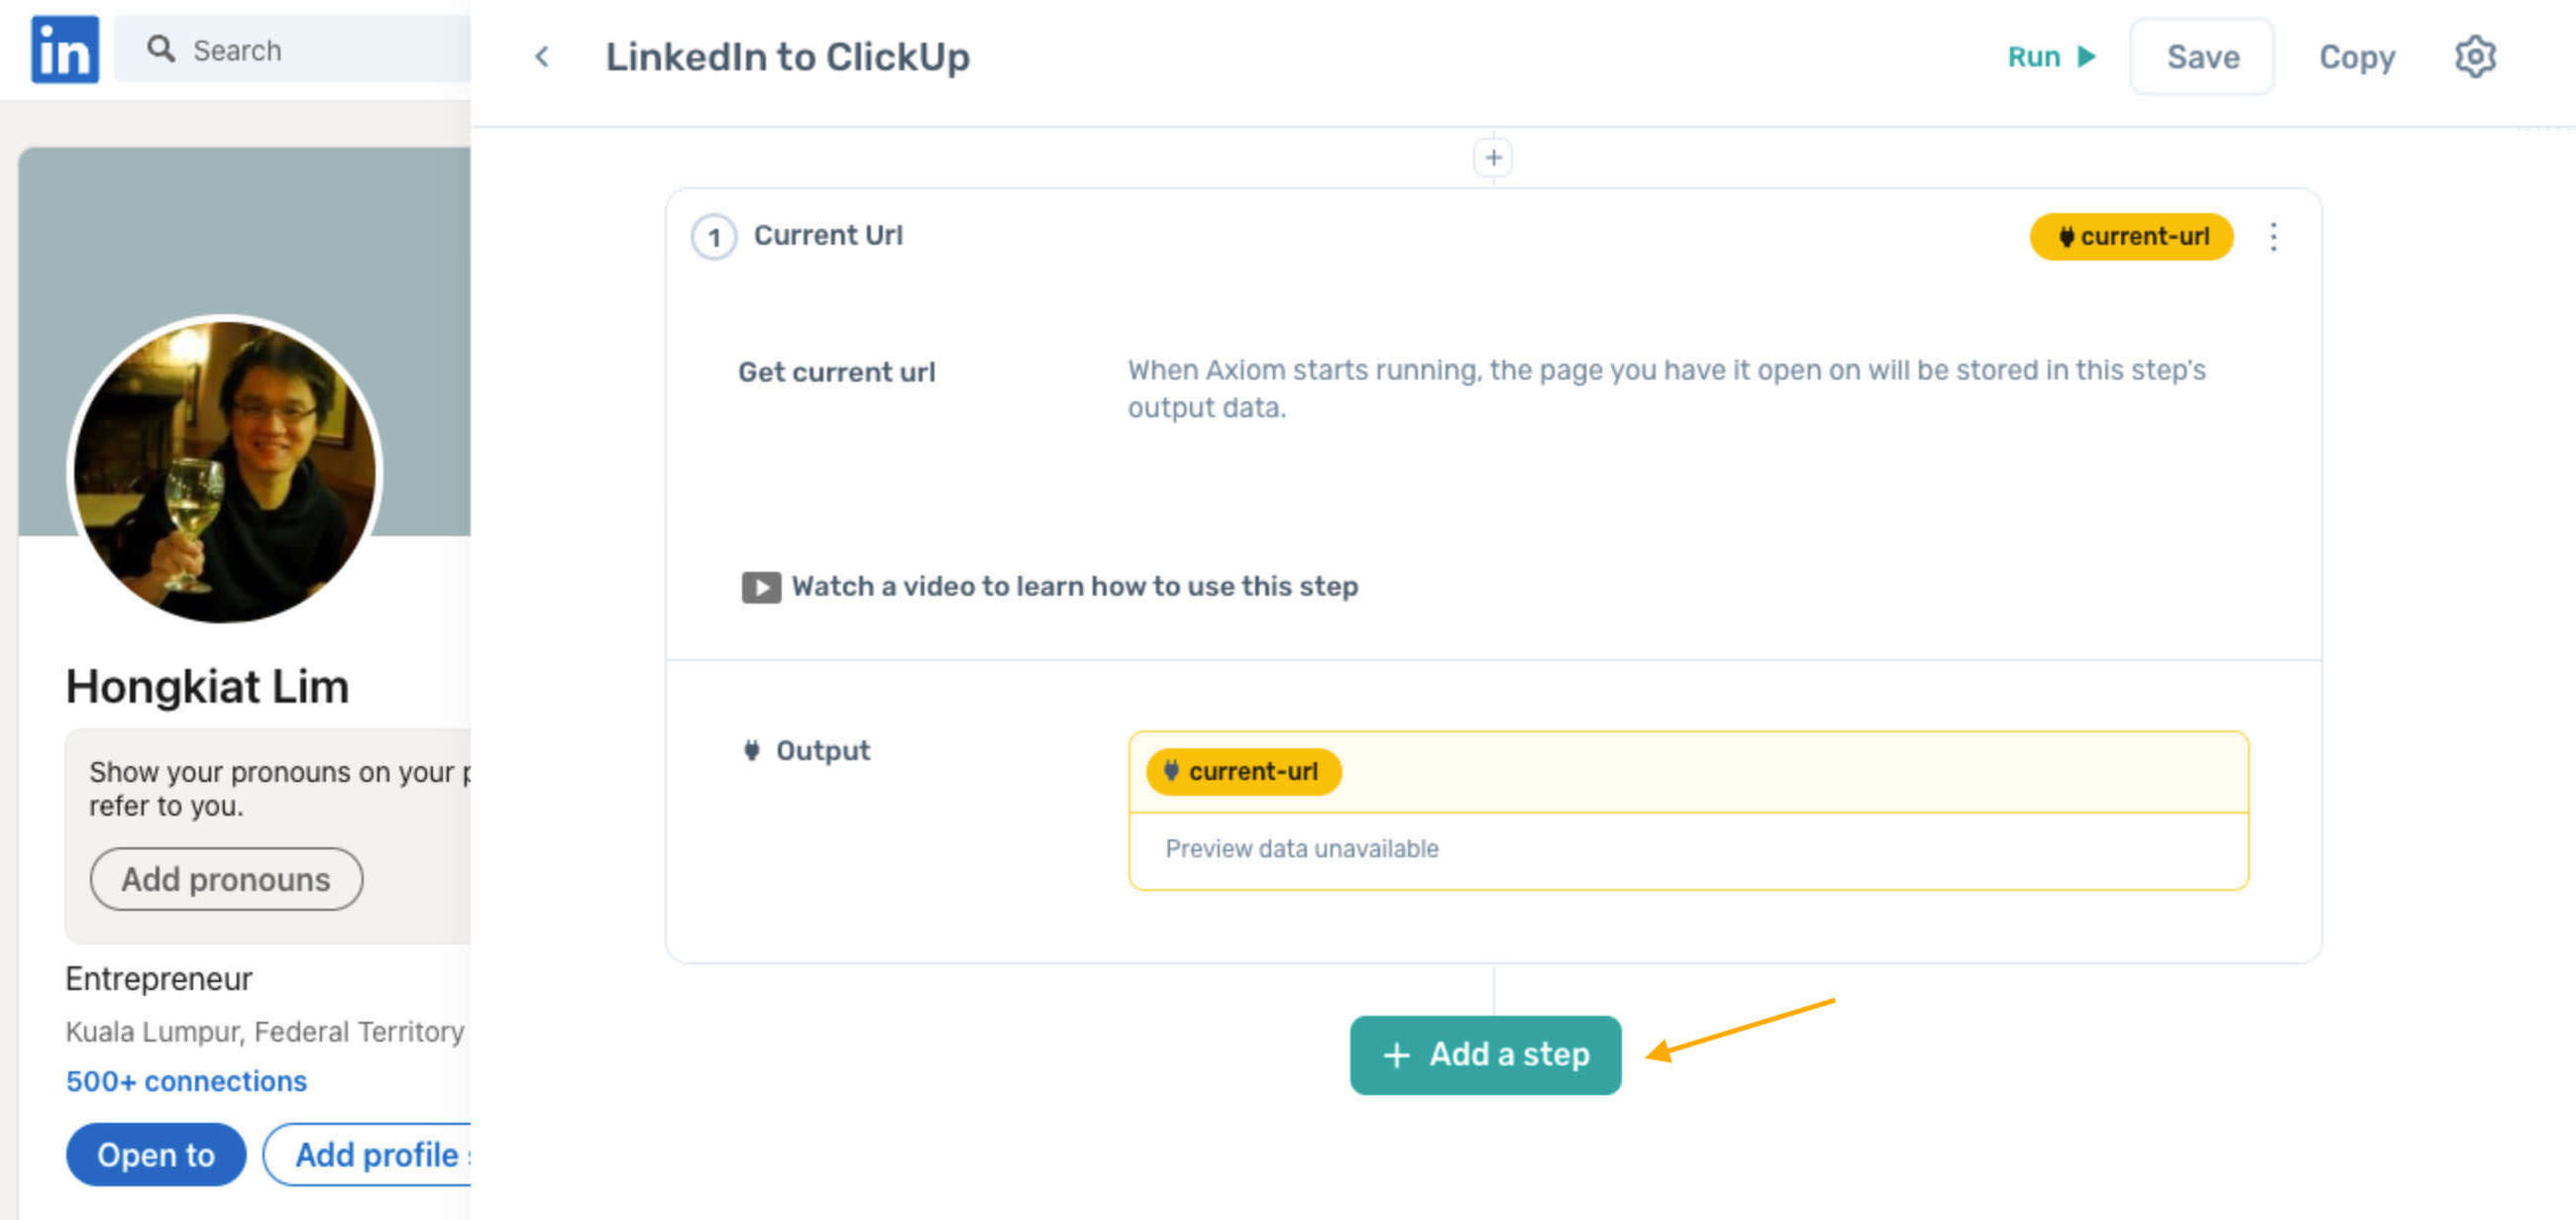
Task: Select the current-url token in Output box
Action: point(1243,772)
